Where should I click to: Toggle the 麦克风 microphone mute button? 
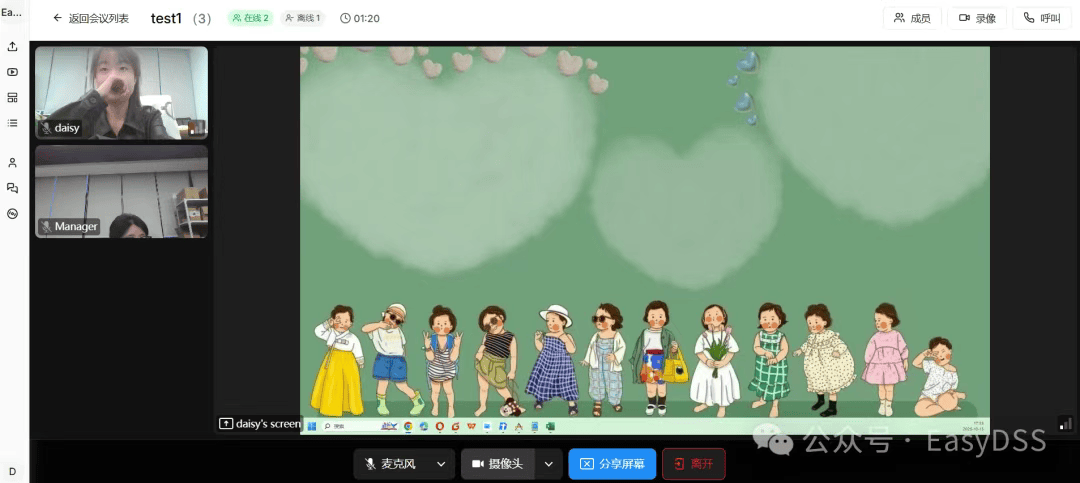click(x=392, y=464)
